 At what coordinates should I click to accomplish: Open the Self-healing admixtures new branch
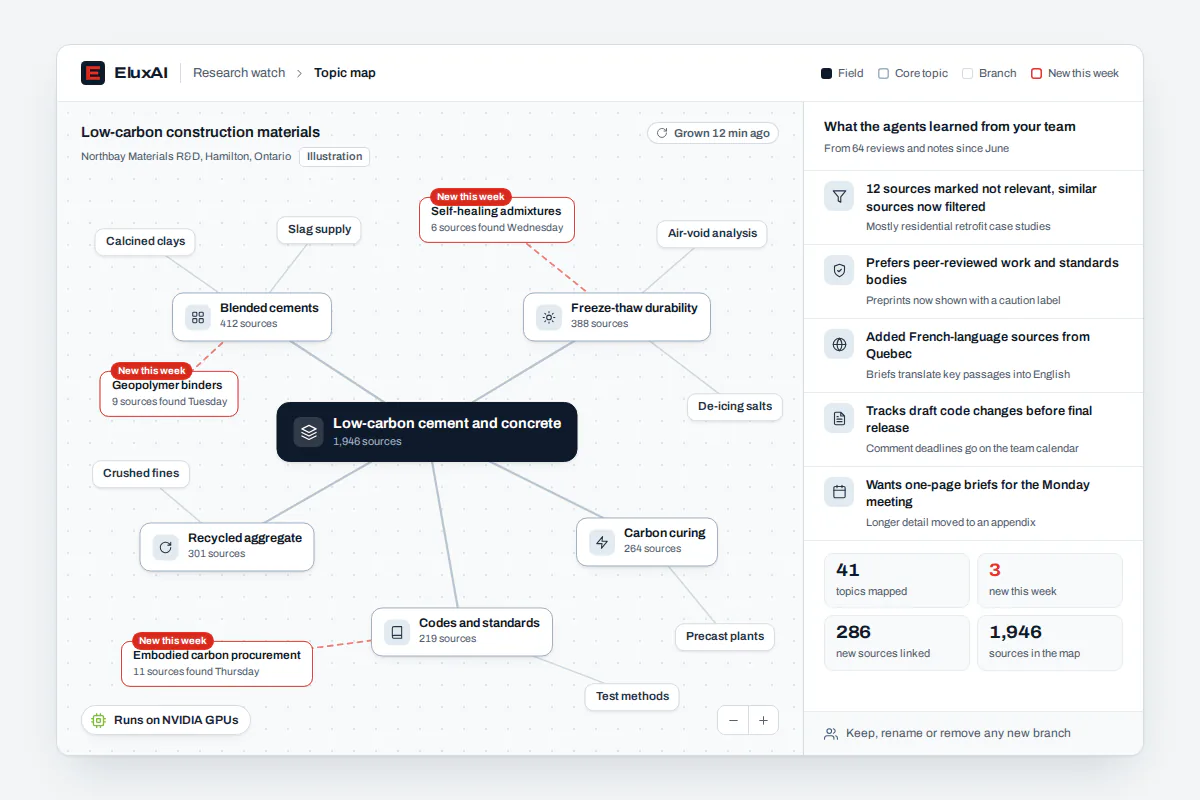point(496,219)
